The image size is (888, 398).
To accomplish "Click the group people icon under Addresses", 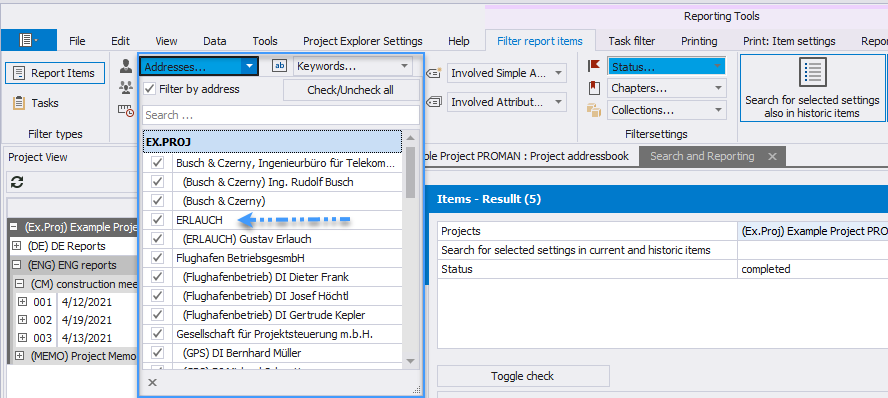I will click(x=126, y=87).
